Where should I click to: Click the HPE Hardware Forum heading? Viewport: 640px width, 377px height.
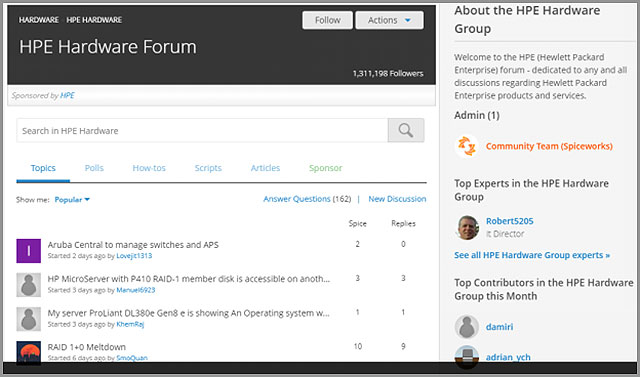pyautogui.click(x=108, y=47)
